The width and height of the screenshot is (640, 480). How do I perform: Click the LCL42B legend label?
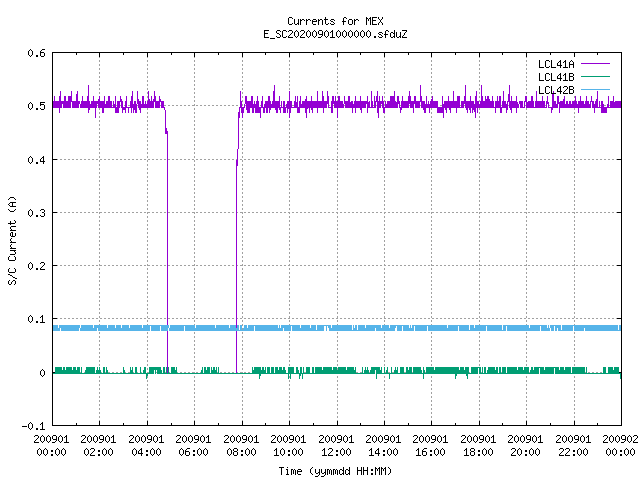[x=556, y=90]
